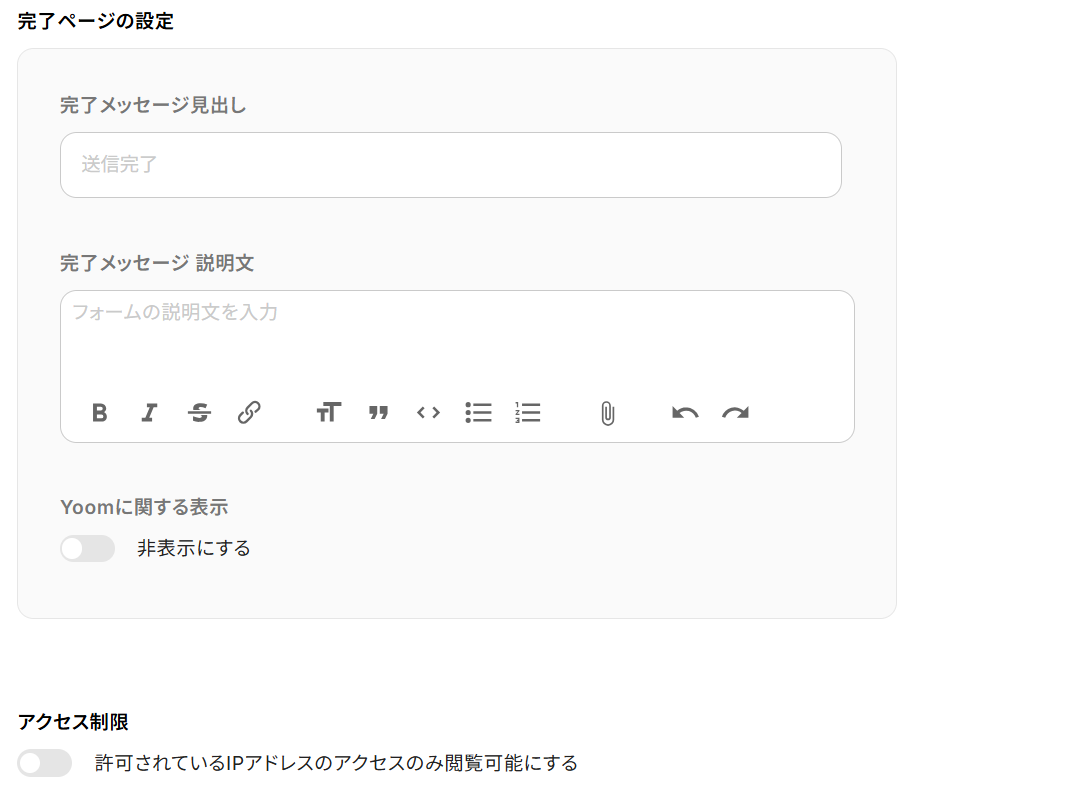This screenshot has width=1081, height=792.
Task: Insert a hyperlink with the link icon
Action: [x=249, y=412]
